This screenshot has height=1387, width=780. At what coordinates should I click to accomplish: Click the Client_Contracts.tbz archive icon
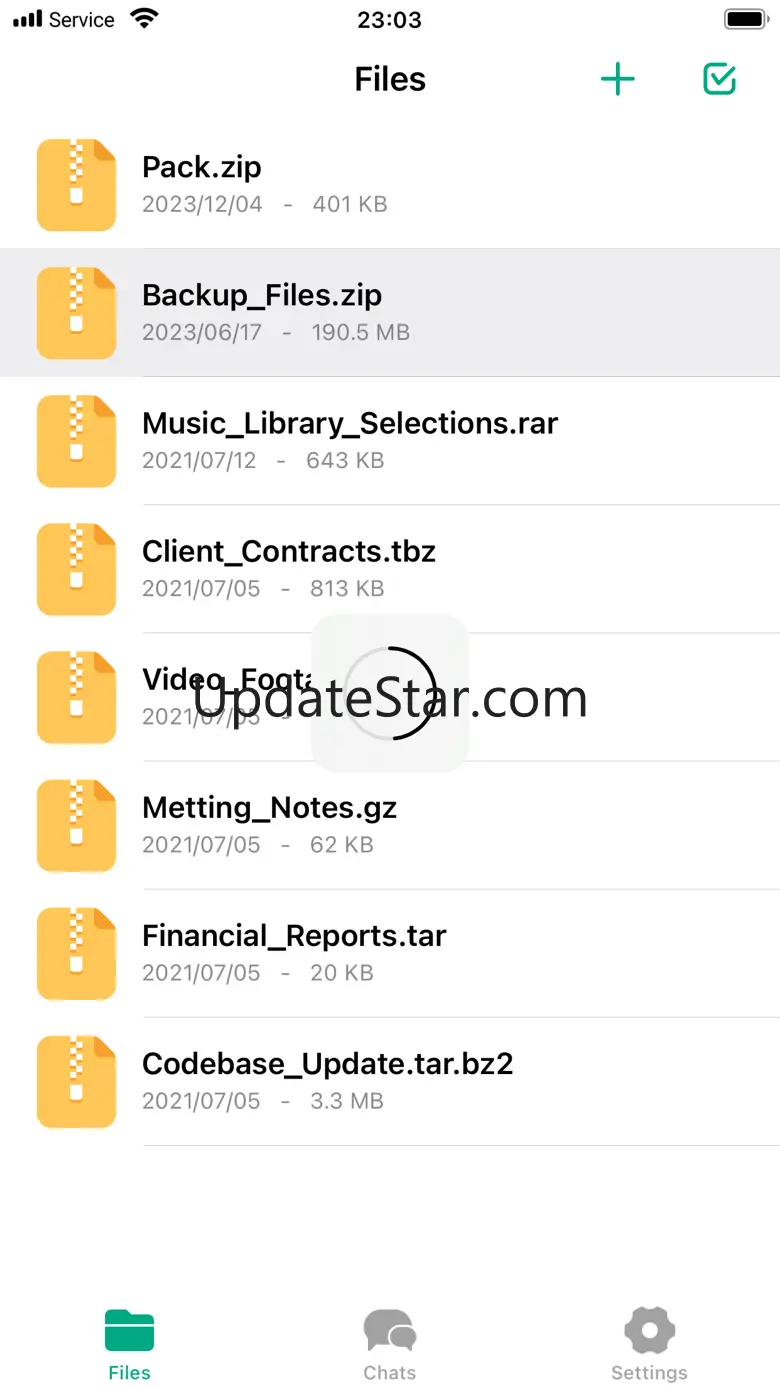[x=77, y=569]
